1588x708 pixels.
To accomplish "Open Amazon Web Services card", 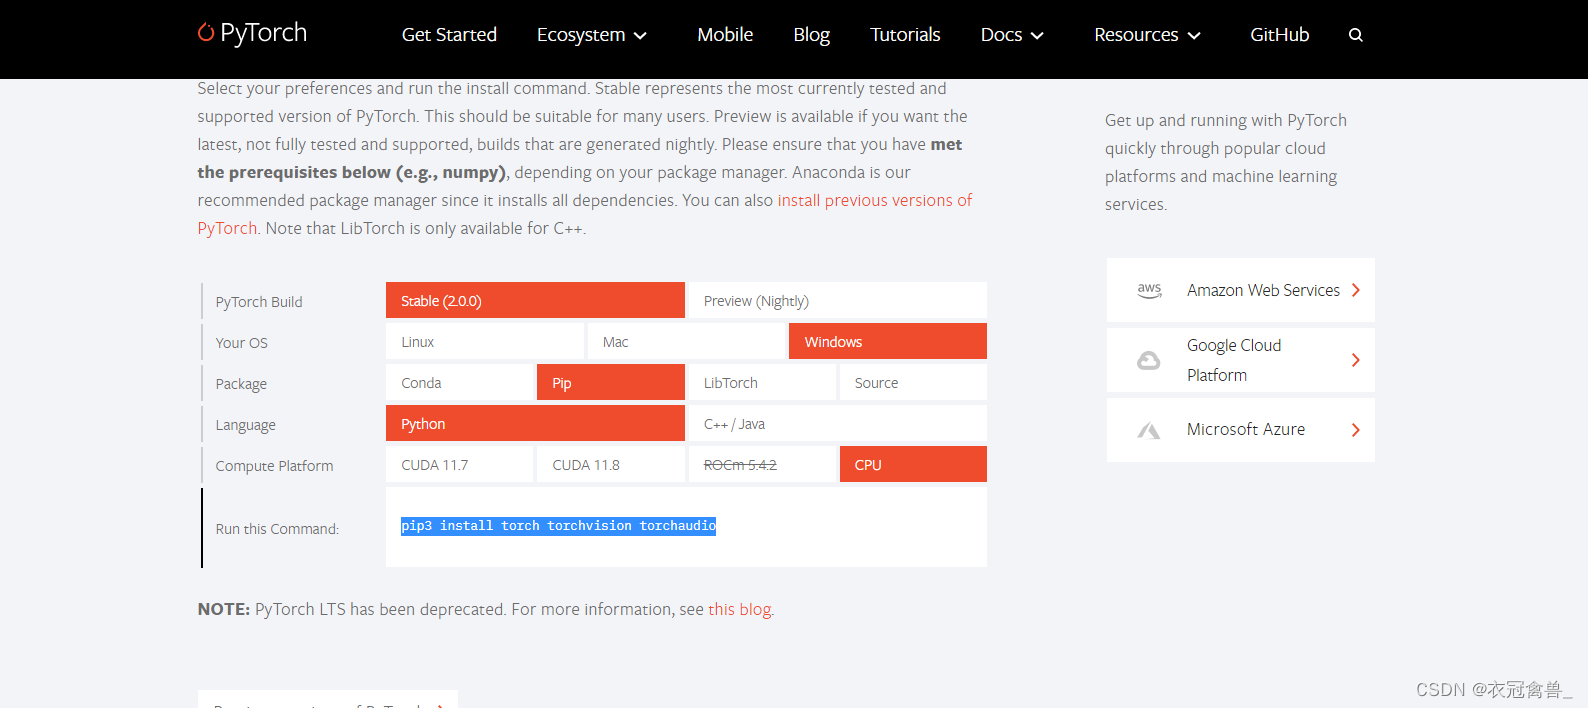I will (x=1241, y=290).
